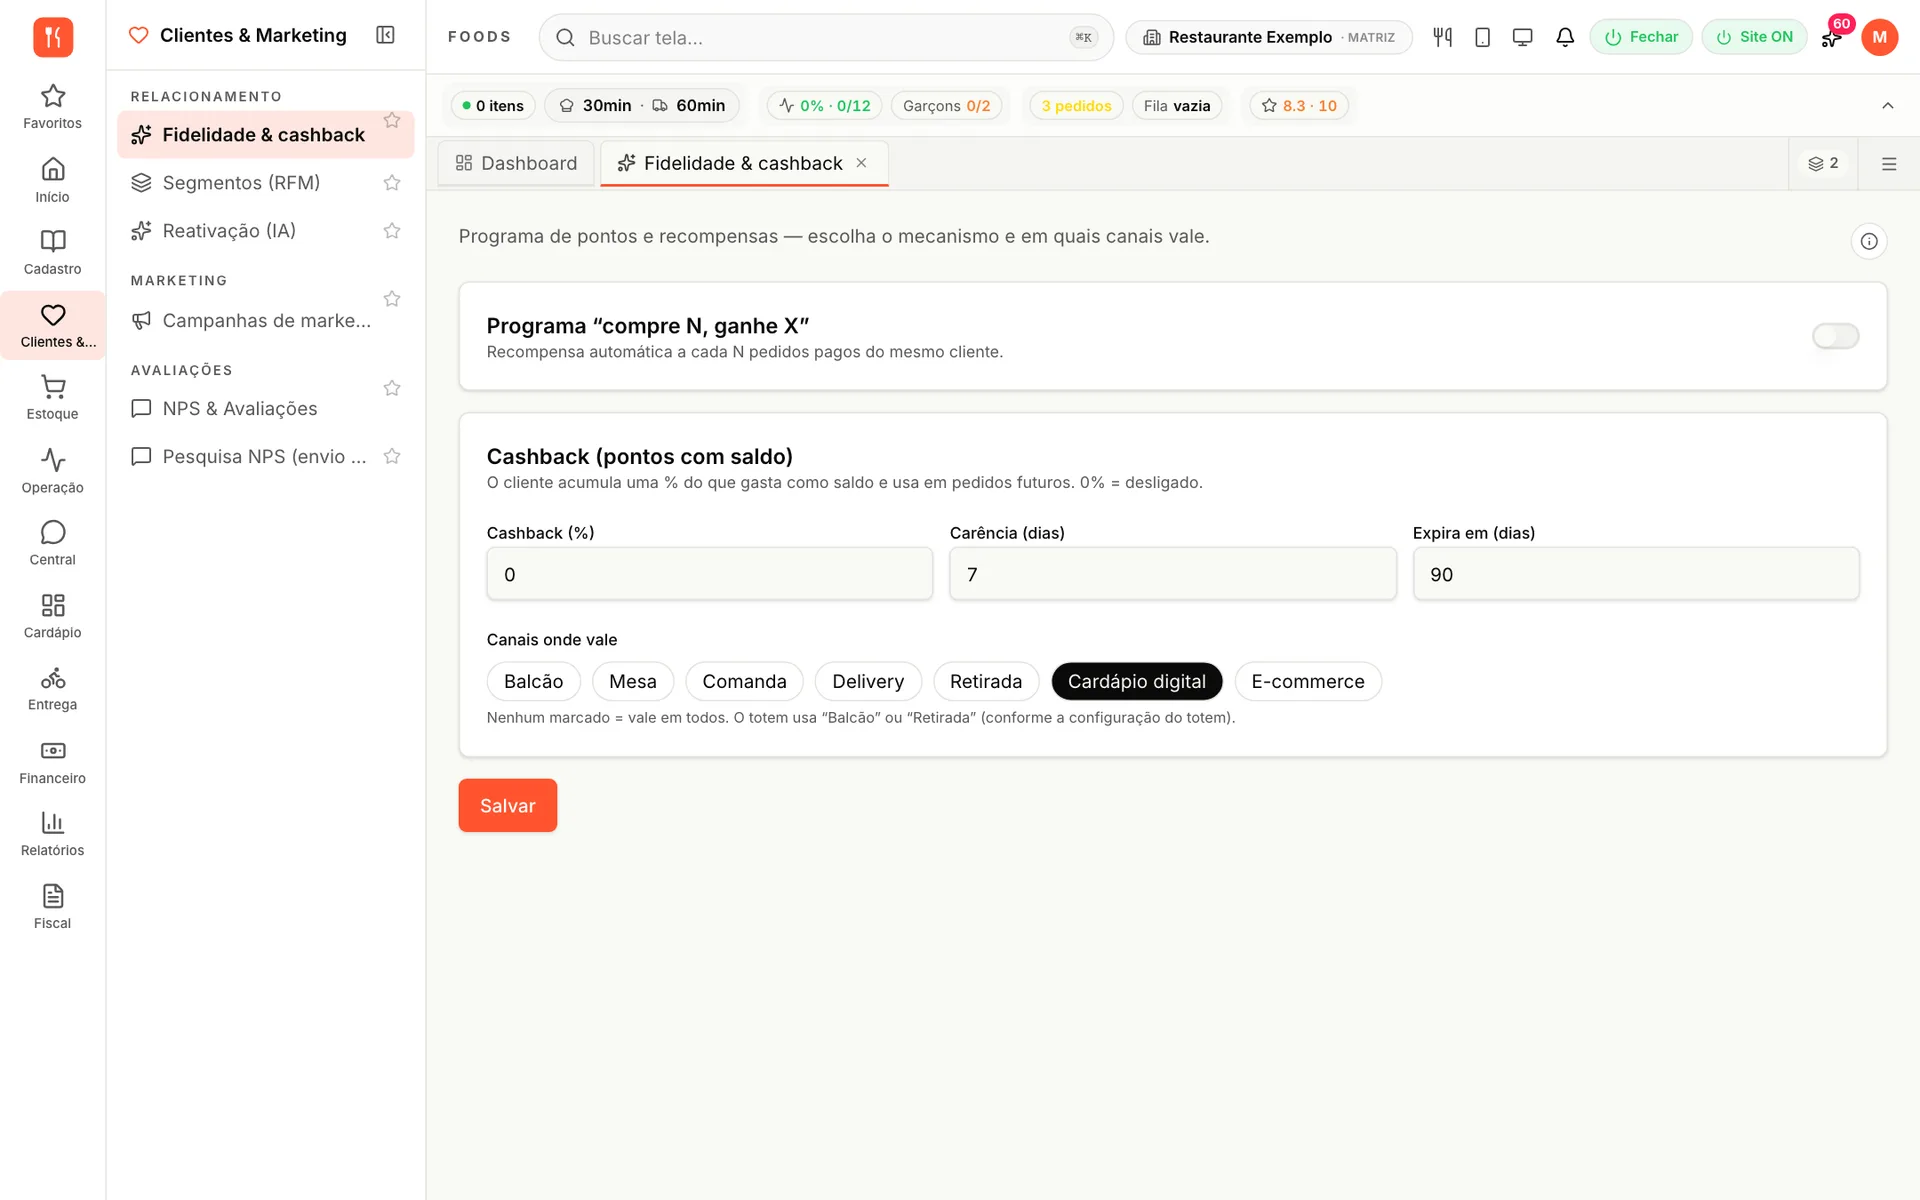Open NPS & Avaliações menu item
The width and height of the screenshot is (1920, 1200).
tap(240, 409)
